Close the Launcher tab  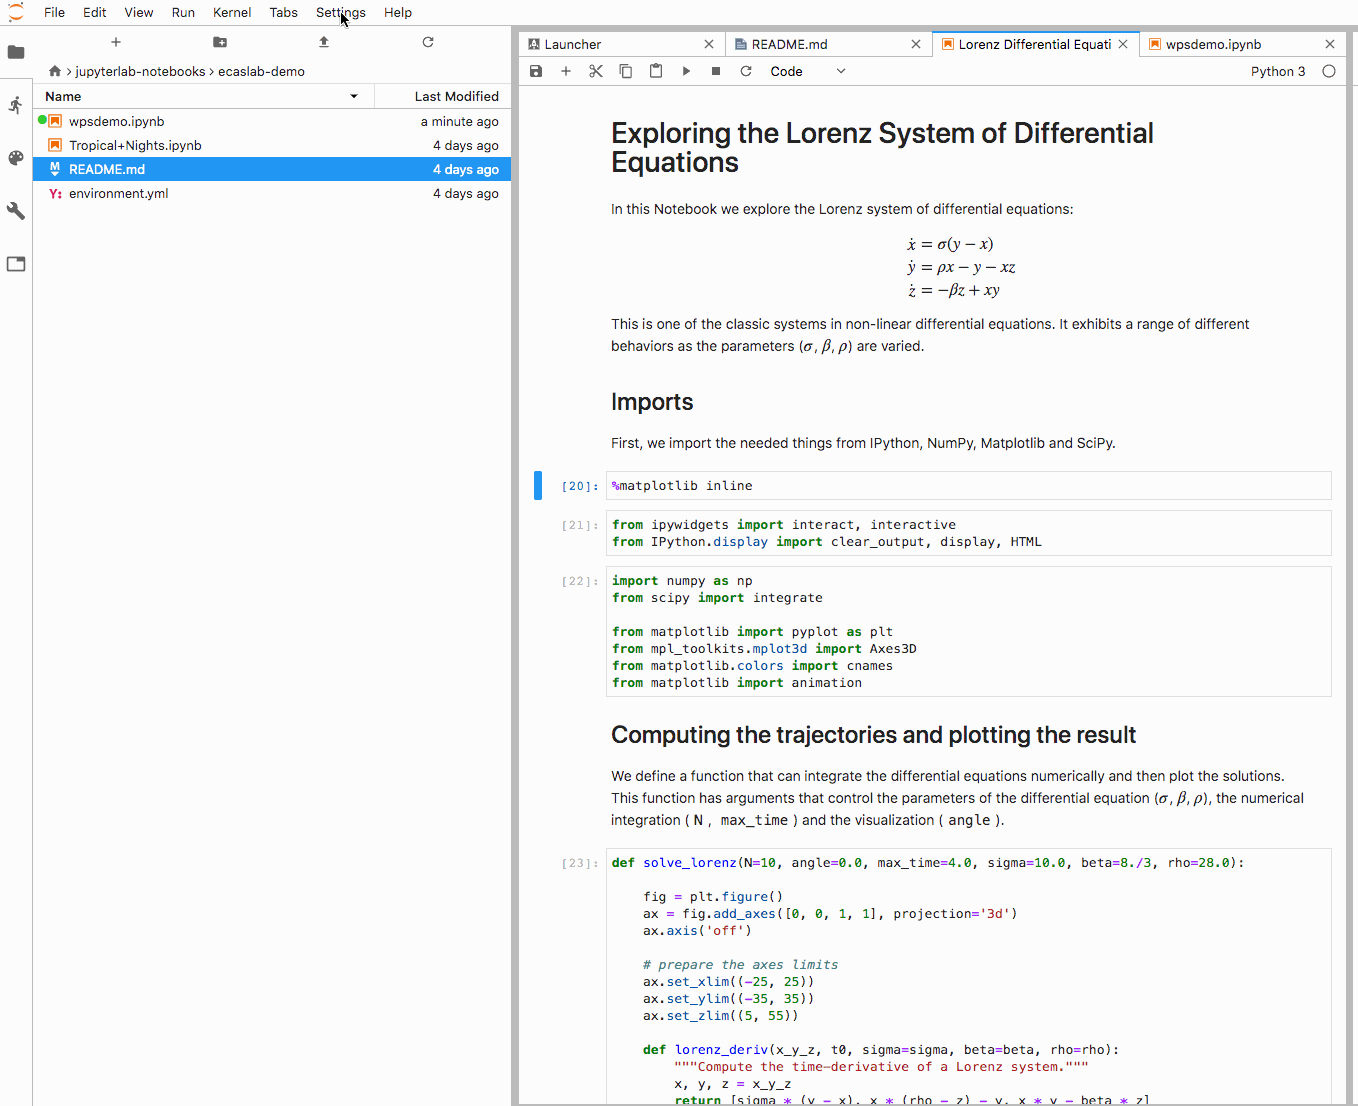point(709,44)
